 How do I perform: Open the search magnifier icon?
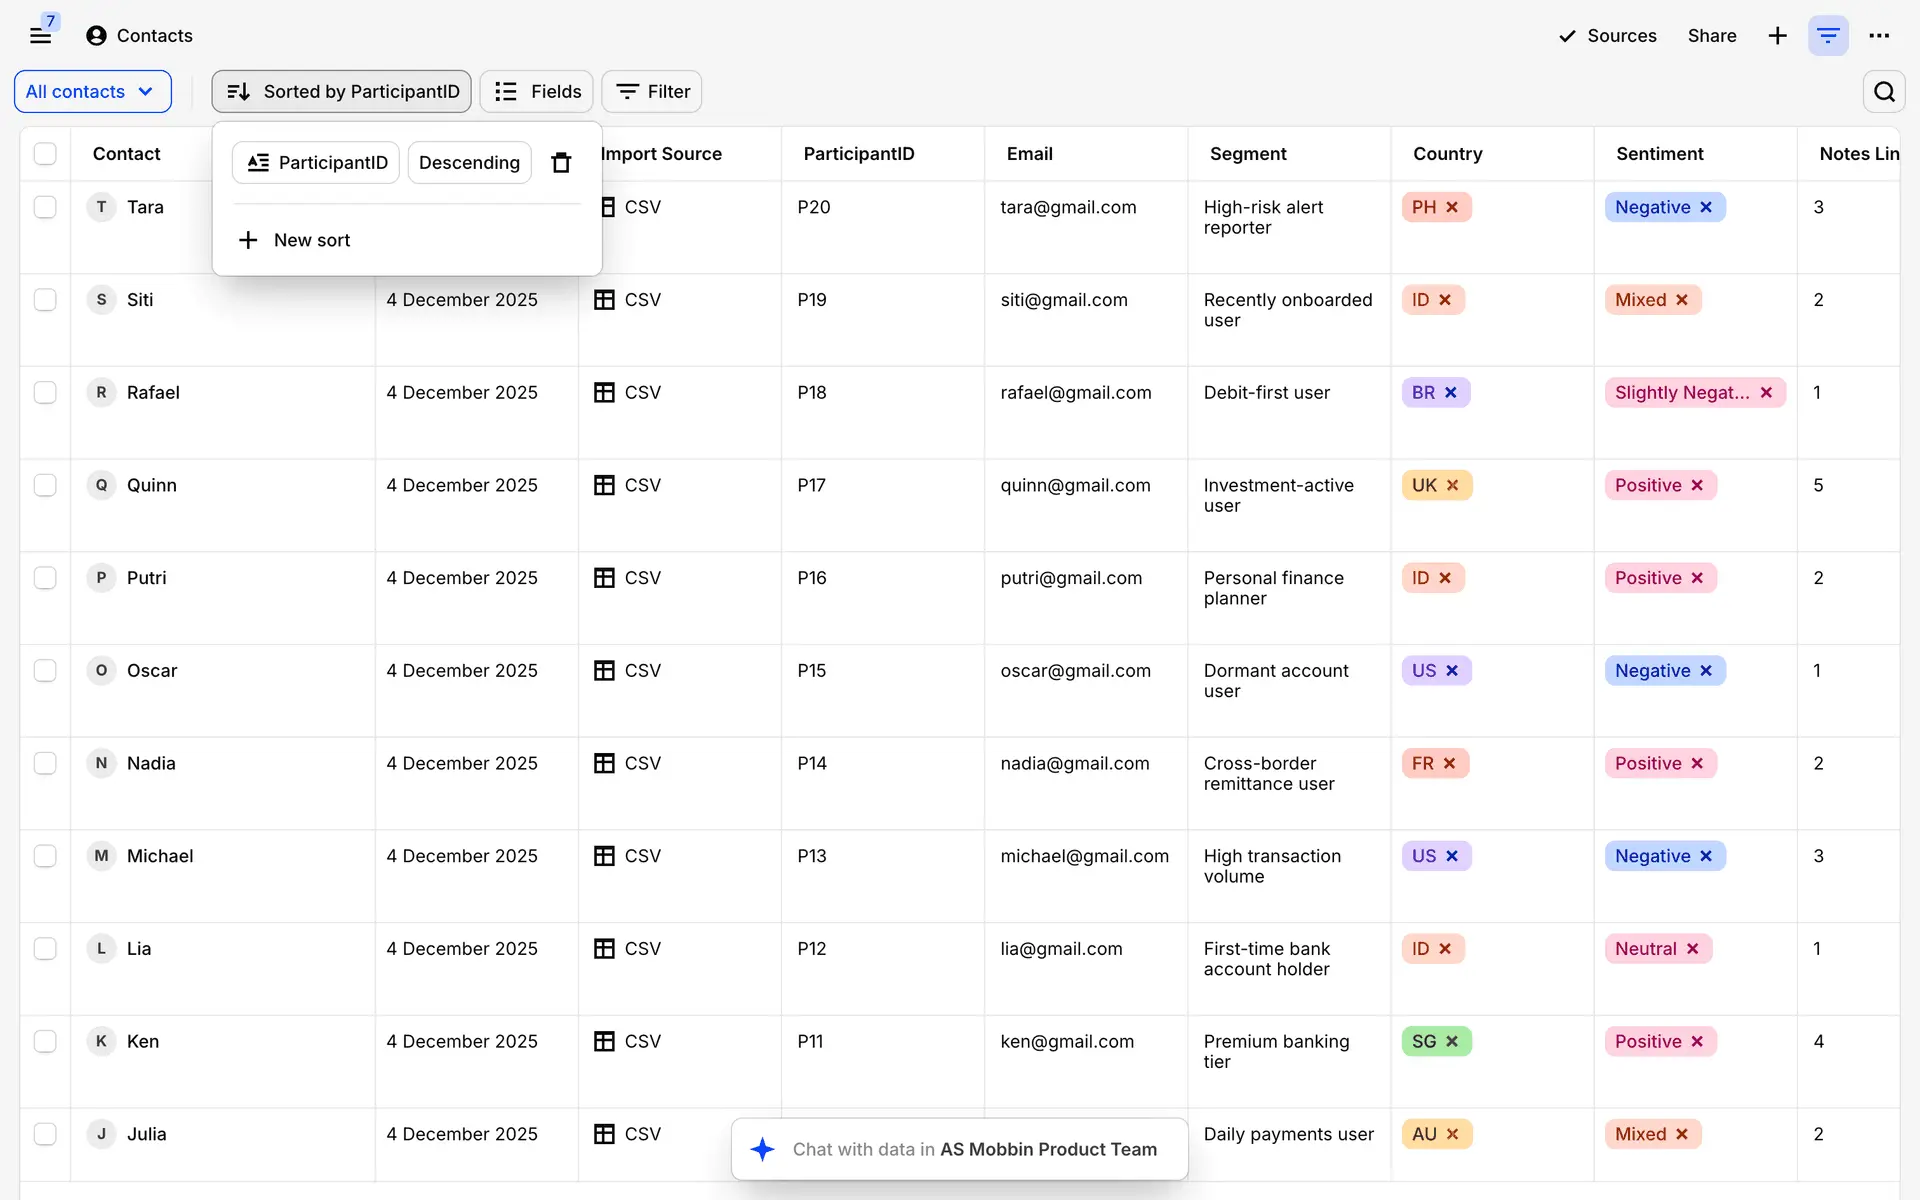click(x=1884, y=92)
